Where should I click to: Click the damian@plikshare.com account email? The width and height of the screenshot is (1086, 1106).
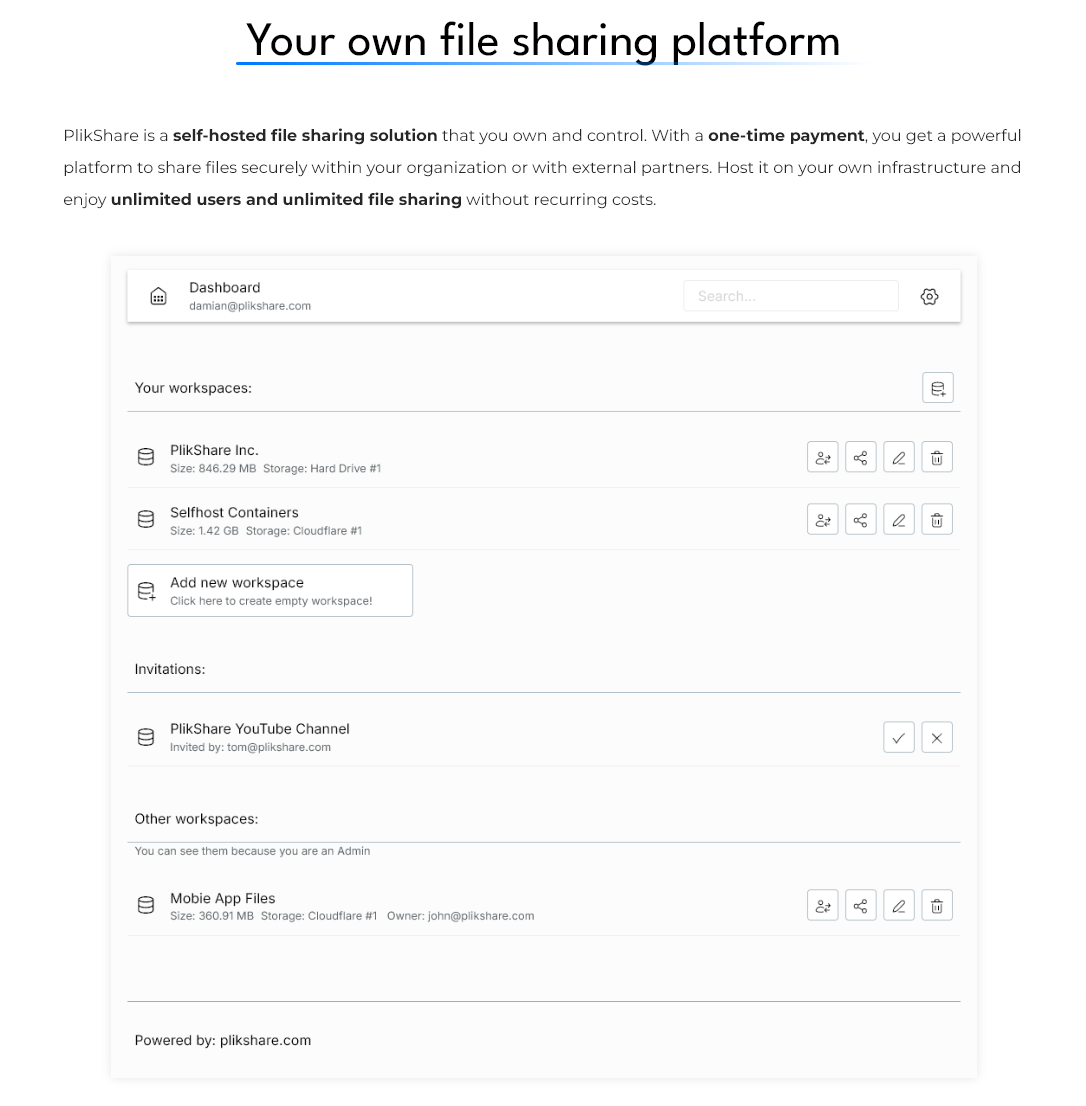click(x=250, y=306)
